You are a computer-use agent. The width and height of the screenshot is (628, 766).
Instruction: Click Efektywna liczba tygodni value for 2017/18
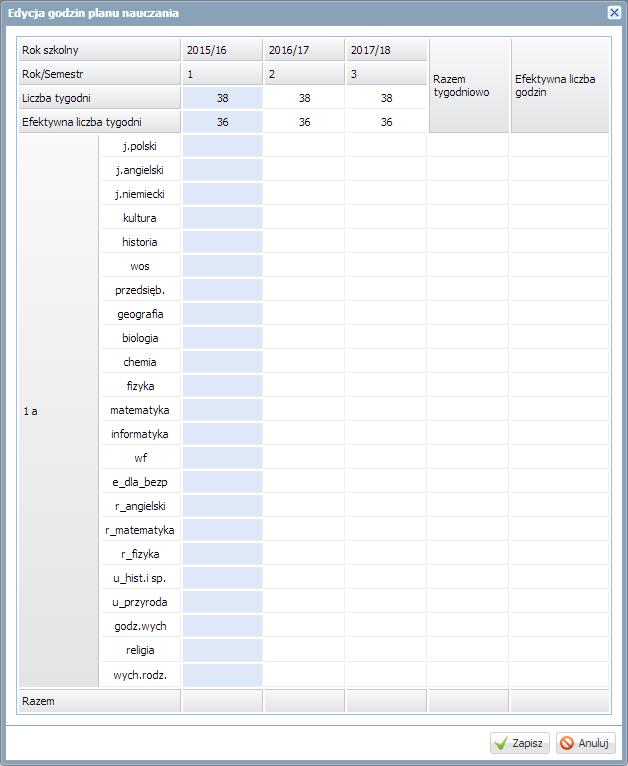[386, 122]
